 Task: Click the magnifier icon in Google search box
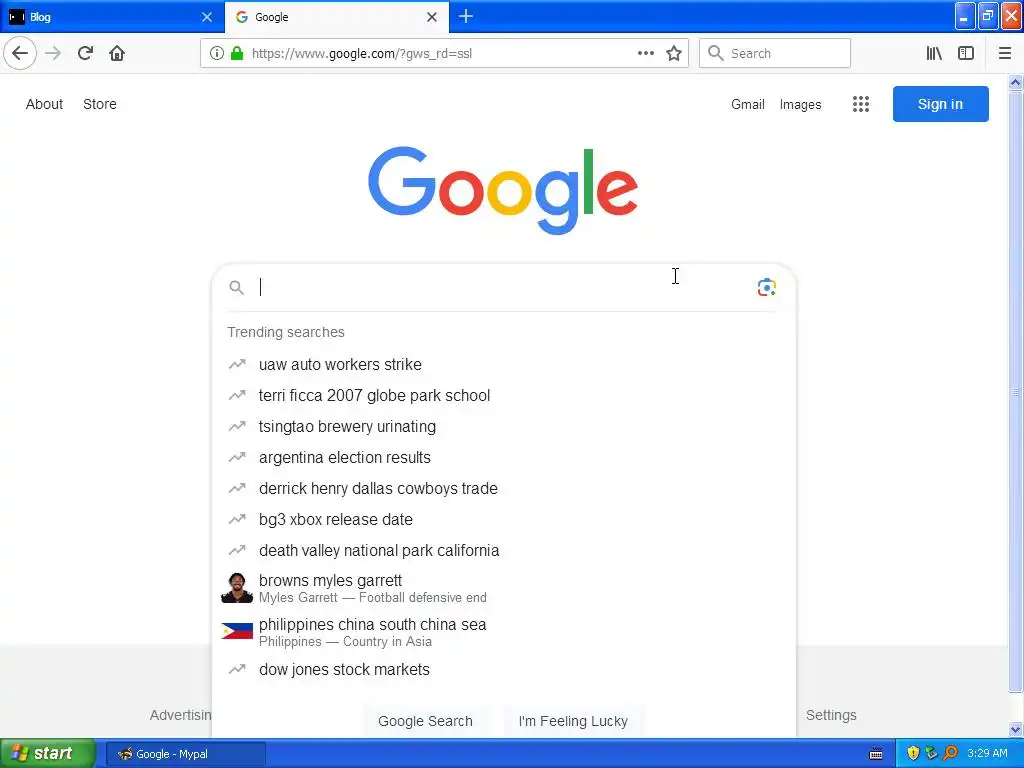pos(236,287)
